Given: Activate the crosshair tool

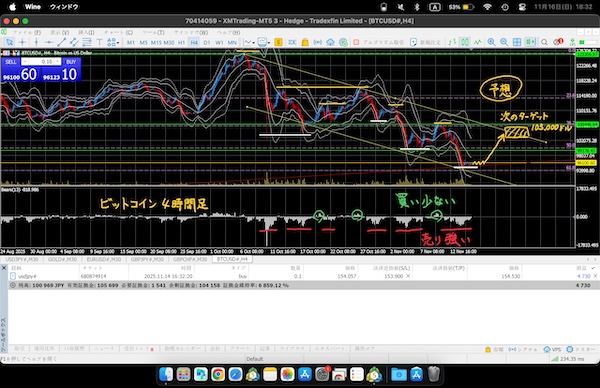Looking at the screenshot, I should (x=22, y=42).
